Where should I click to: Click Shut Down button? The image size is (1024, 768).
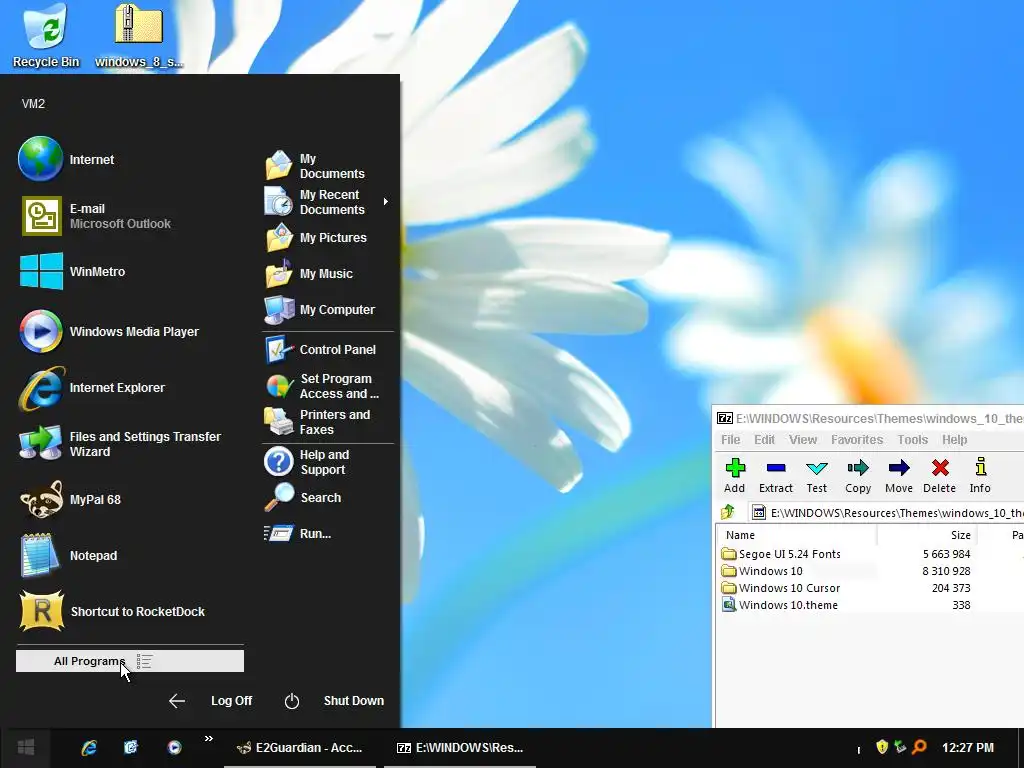coord(334,701)
